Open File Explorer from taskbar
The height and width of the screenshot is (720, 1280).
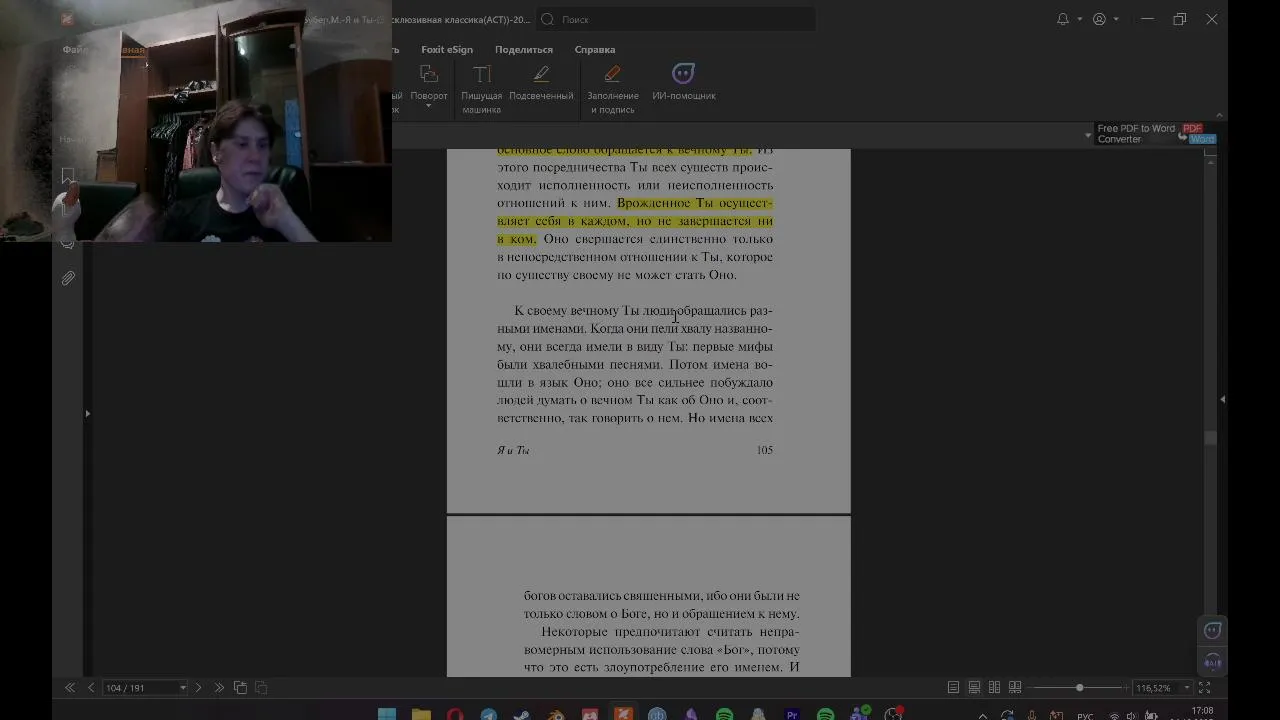coord(421,714)
